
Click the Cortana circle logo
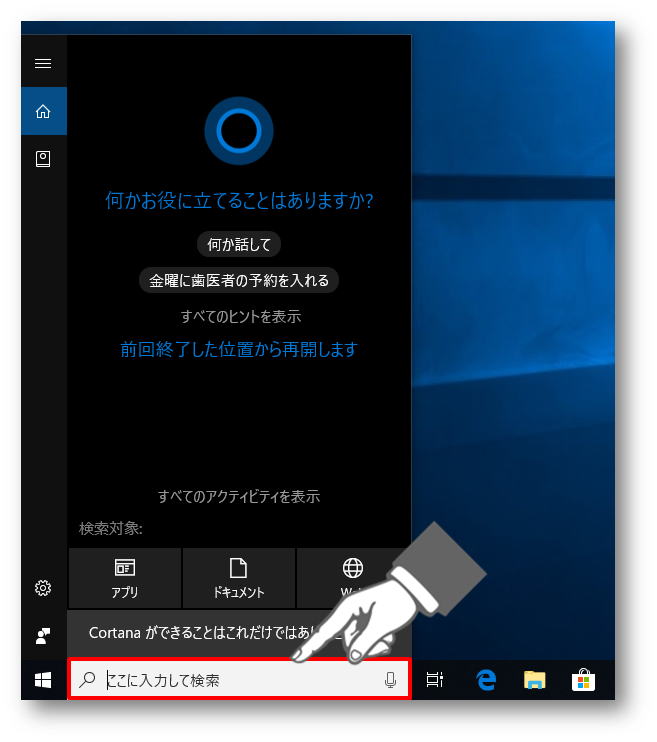pos(239,131)
